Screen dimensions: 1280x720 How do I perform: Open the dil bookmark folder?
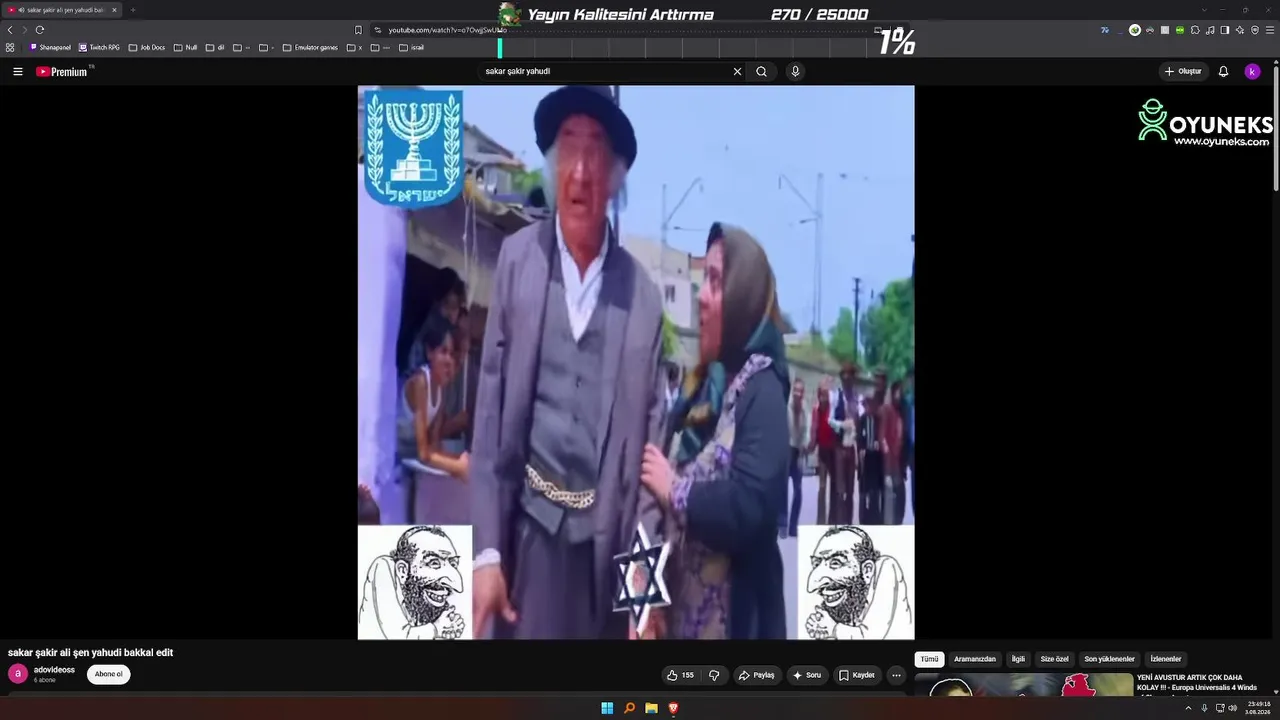[215, 47]
